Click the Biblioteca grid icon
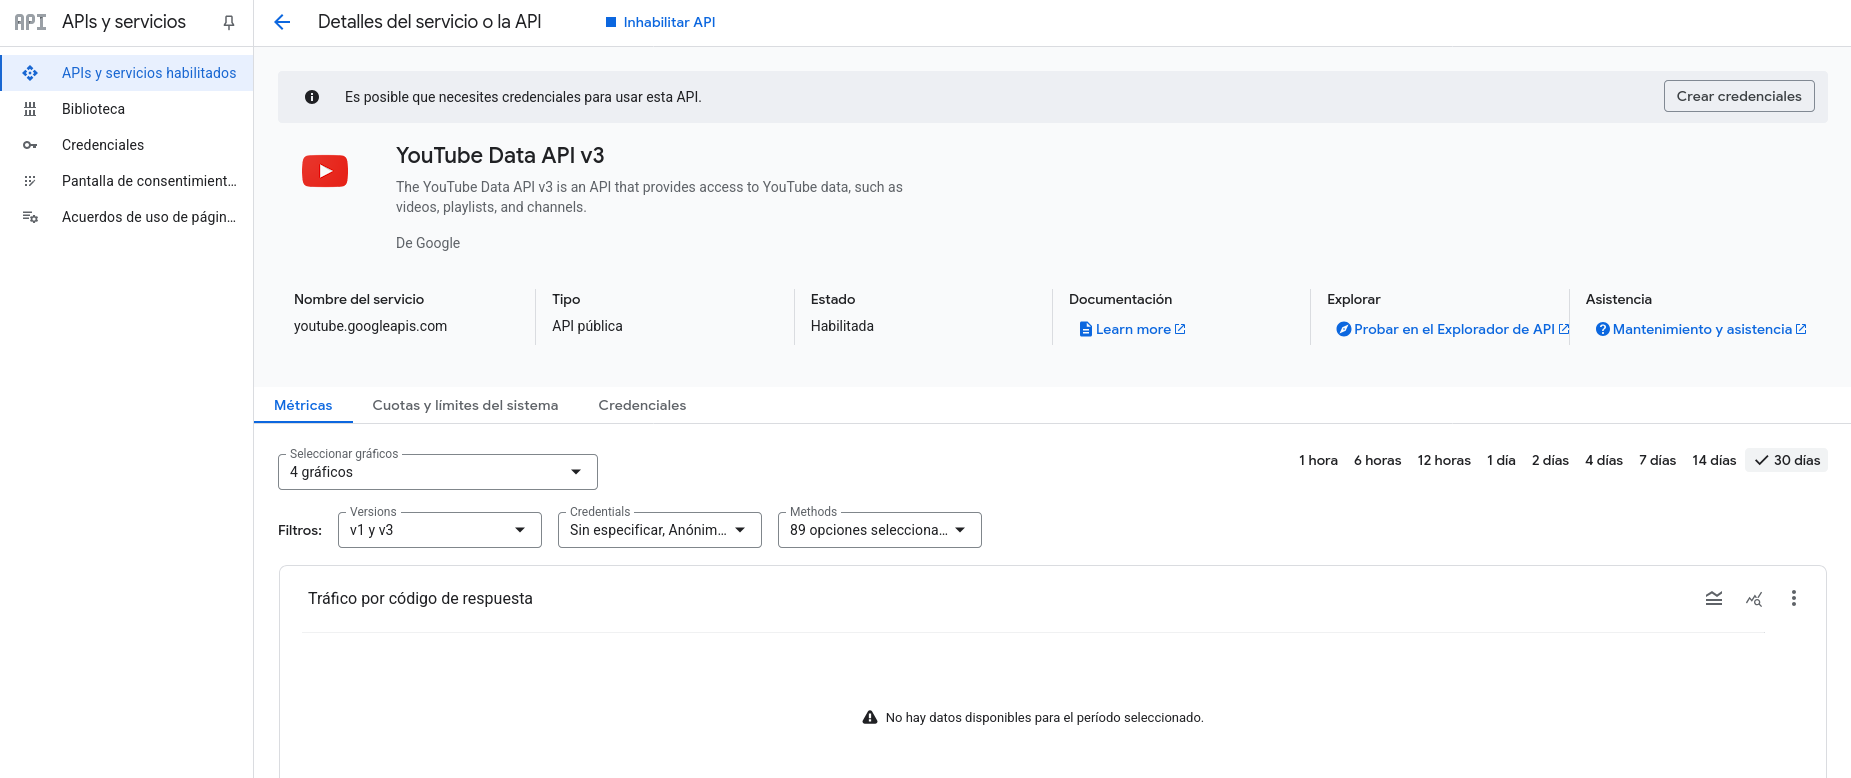1851x778 pixels. coord(30,109)
